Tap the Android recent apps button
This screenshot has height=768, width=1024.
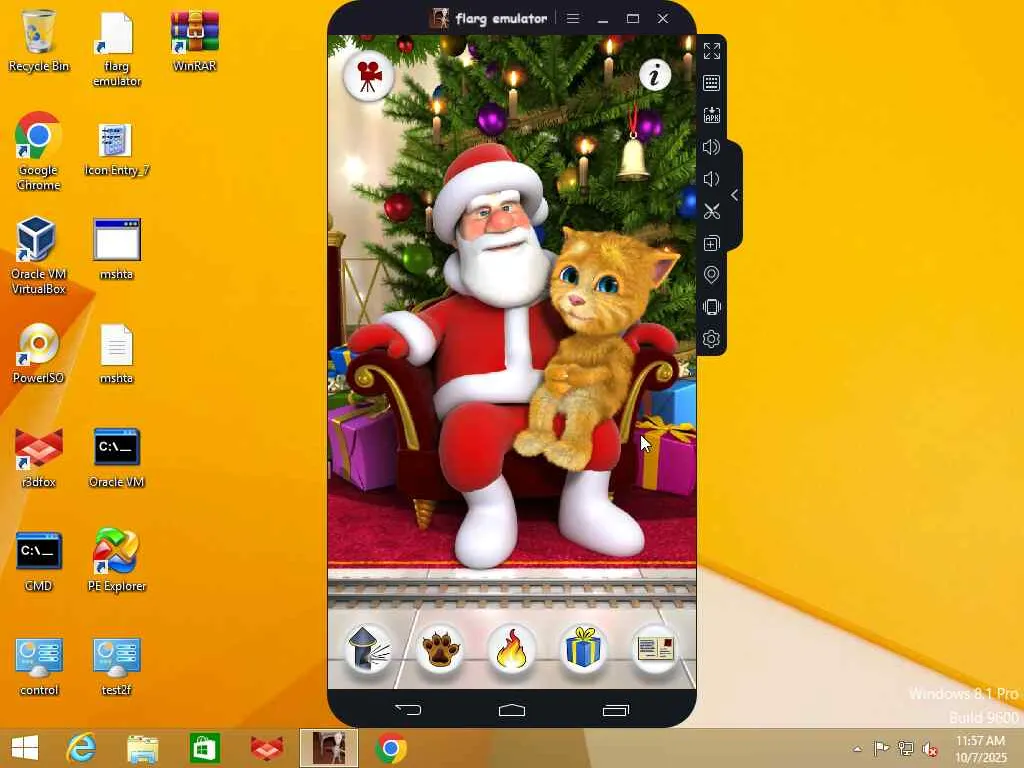pos(615,710)
